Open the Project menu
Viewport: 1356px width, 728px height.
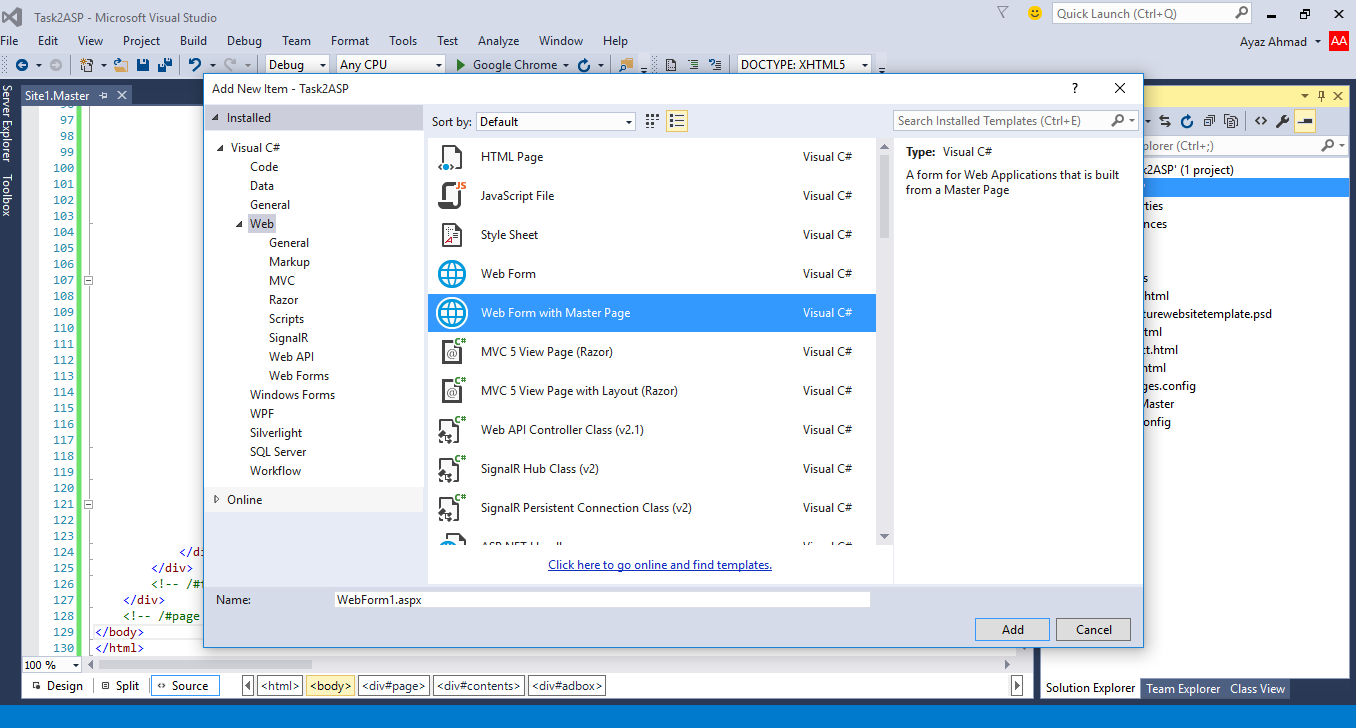click(141, 41)
